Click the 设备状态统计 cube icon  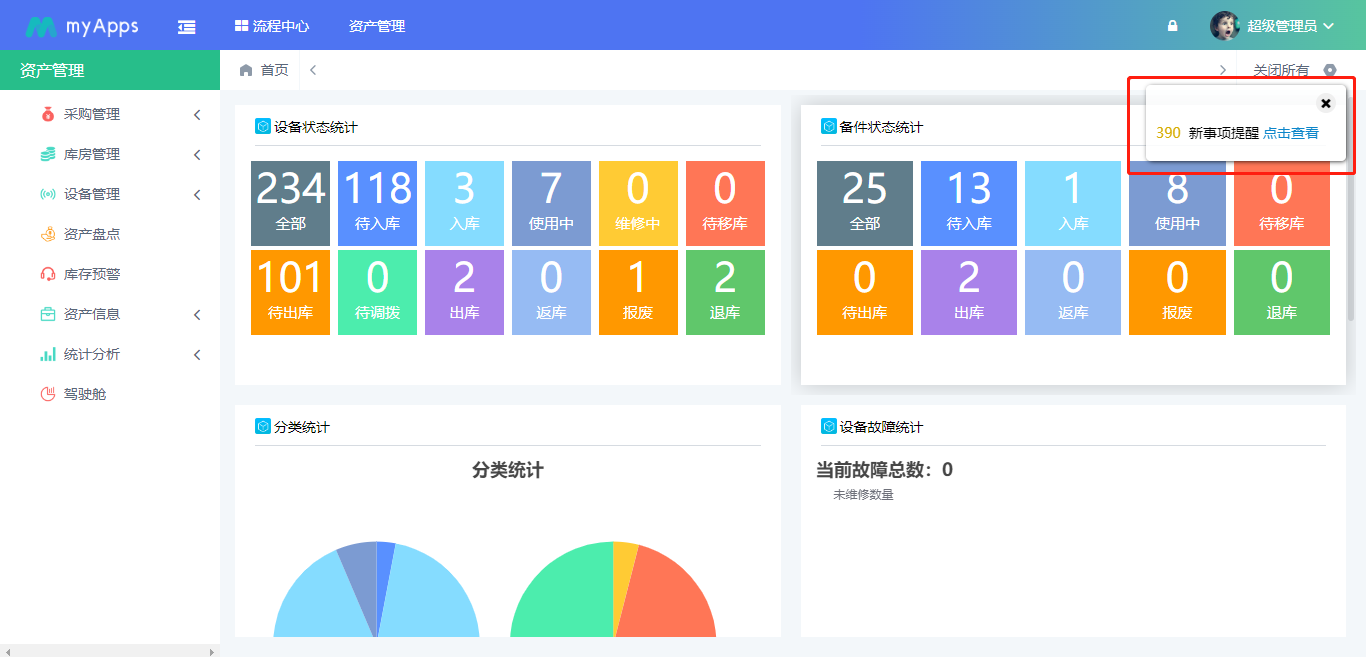click(263, 127)
